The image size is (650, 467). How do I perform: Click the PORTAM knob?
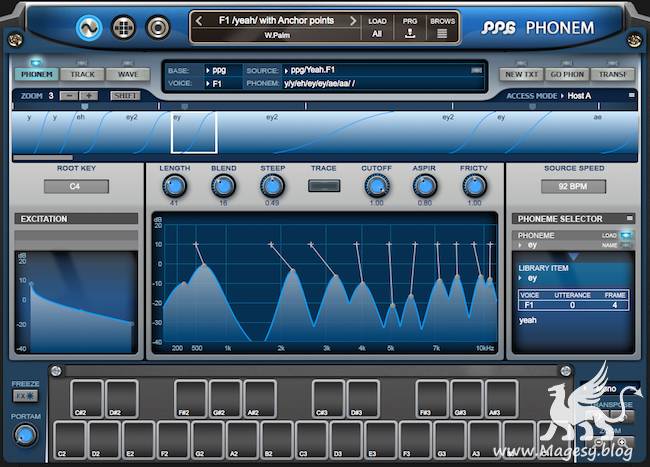click(25, 436)
